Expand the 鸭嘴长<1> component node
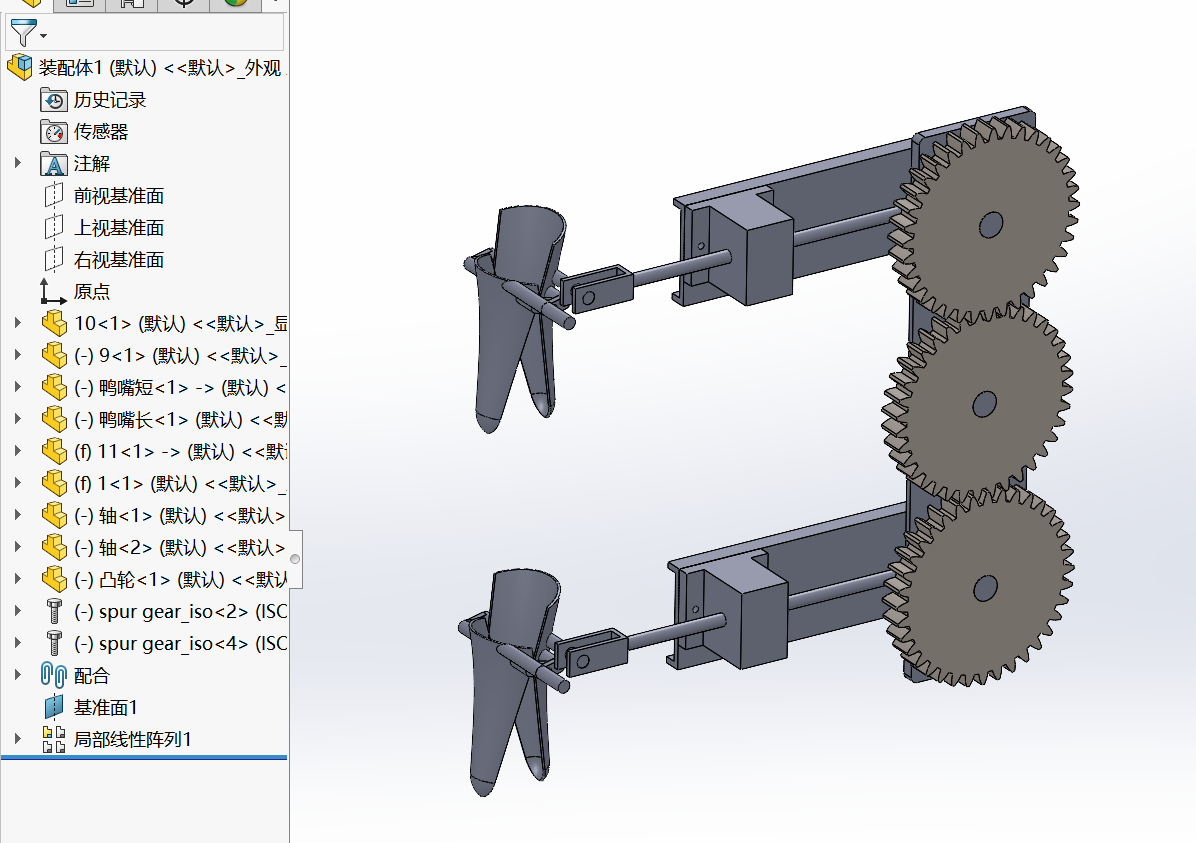Screen dimensions: 1196x843 pyautogui.click(x=18, y=420)
